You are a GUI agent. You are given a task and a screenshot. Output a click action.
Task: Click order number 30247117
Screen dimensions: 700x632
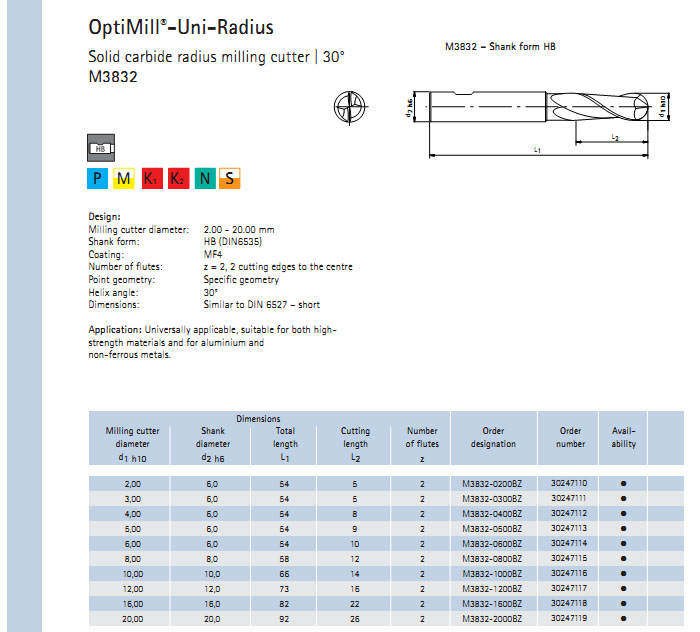tap(569, 589)
